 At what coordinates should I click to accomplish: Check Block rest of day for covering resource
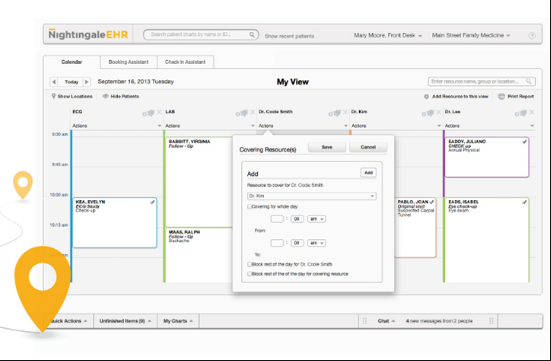249,274
